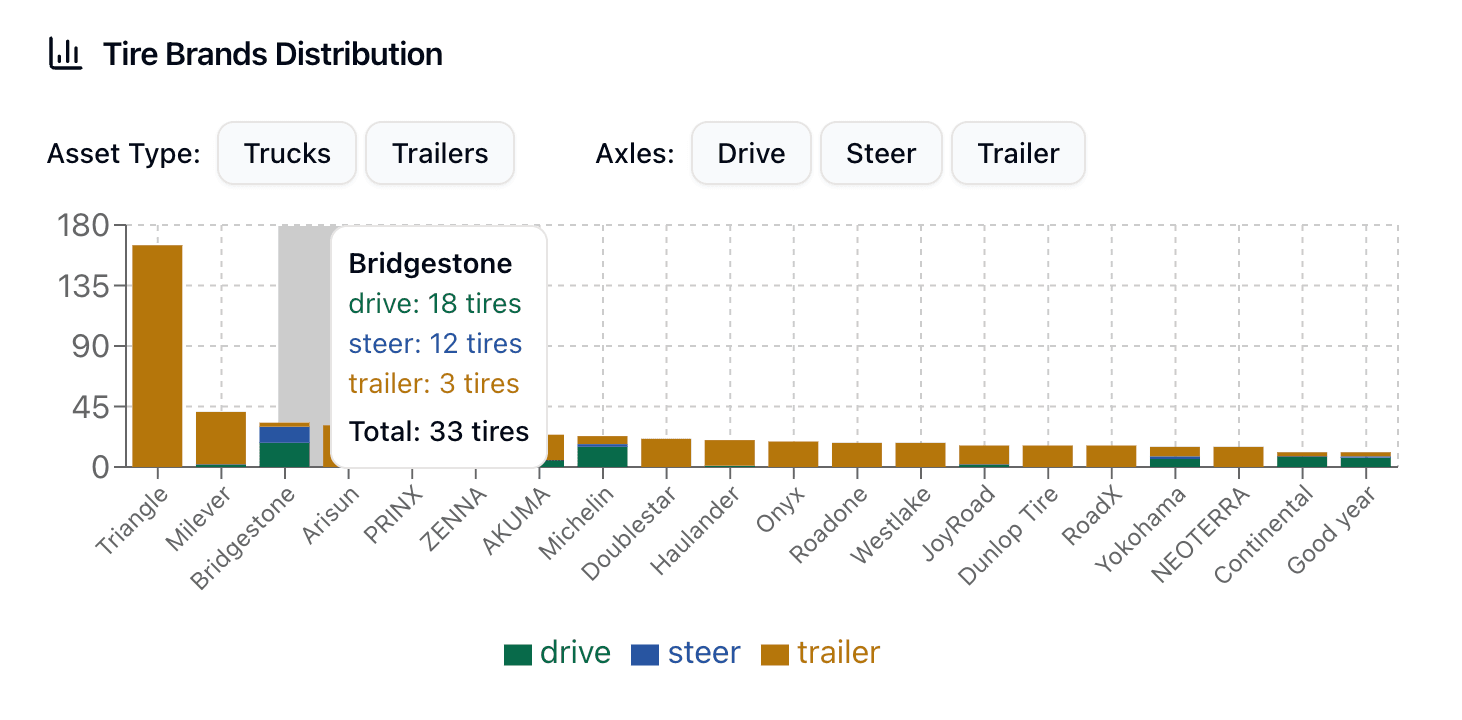The height and width of the screenshot is (720, 1462).
Task: Click the orange trailer legend swatch
Action: pos(775,655)
